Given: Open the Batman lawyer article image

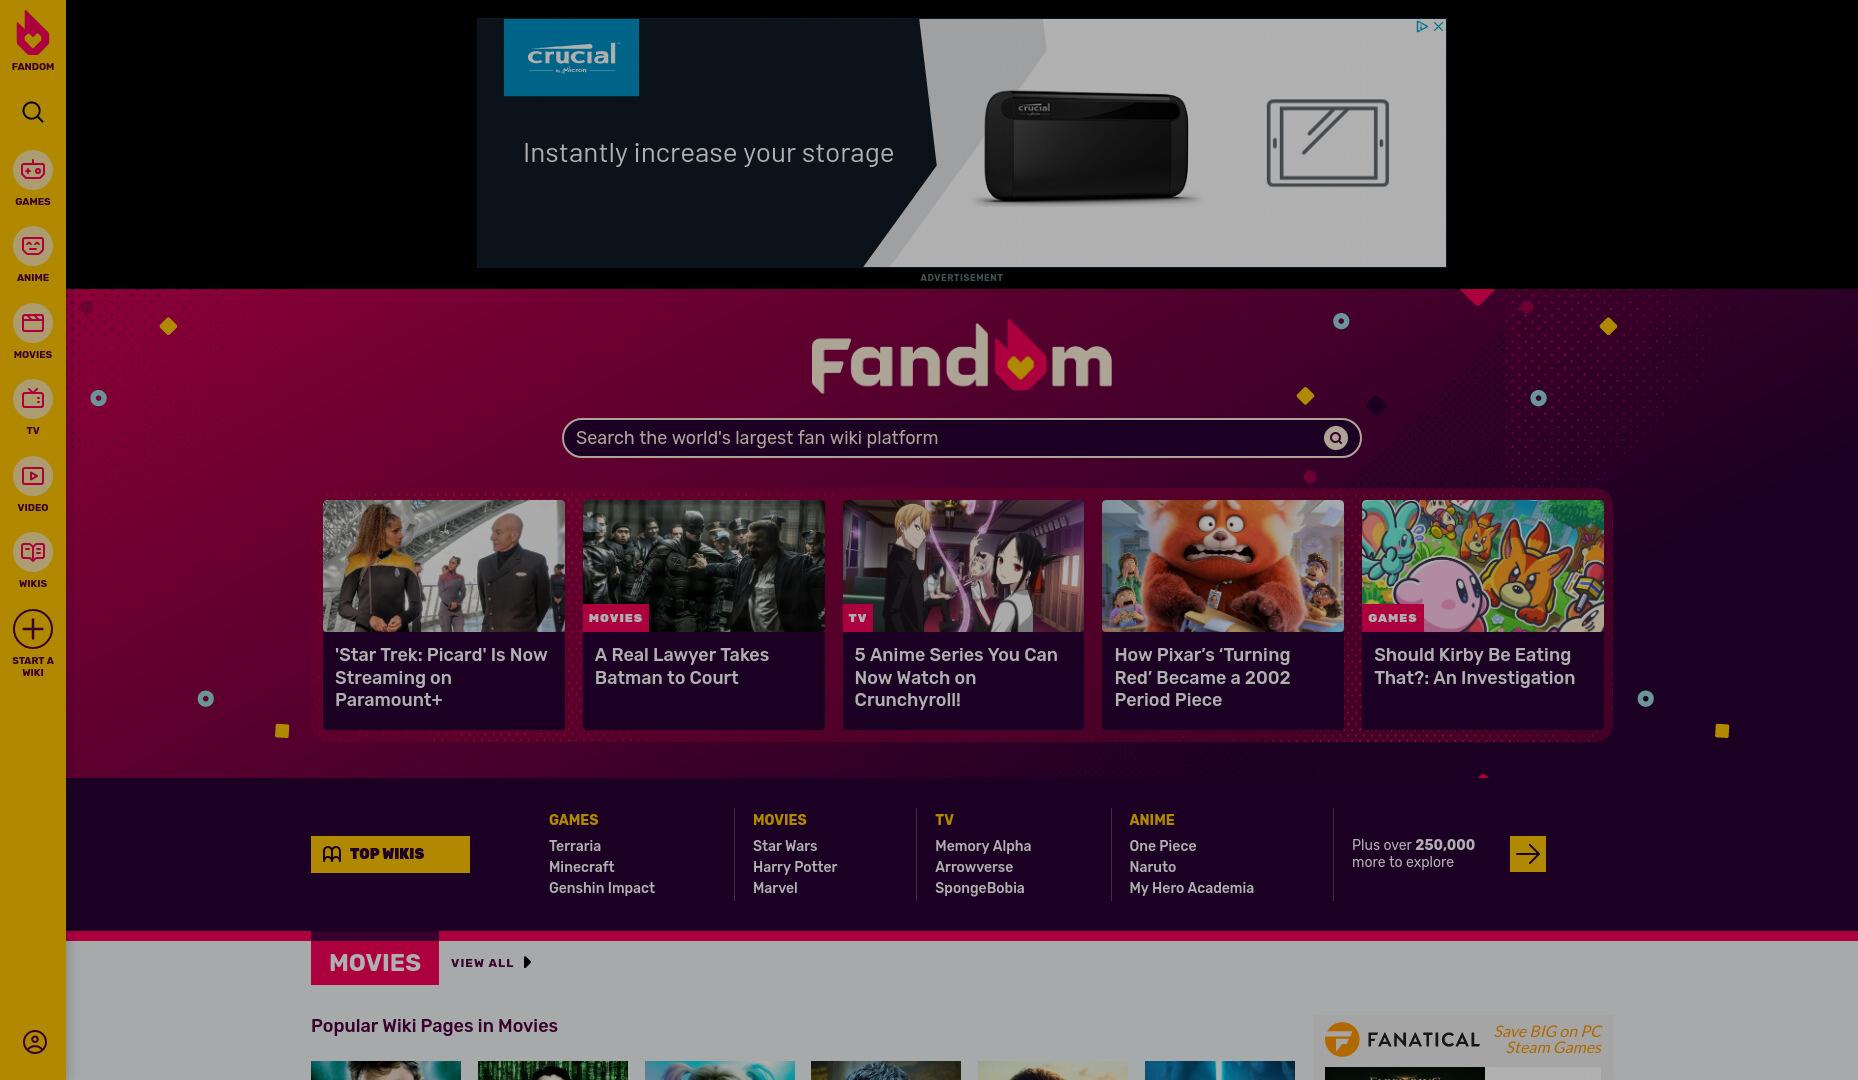Looking at the screenshot, I should (704, 566).
